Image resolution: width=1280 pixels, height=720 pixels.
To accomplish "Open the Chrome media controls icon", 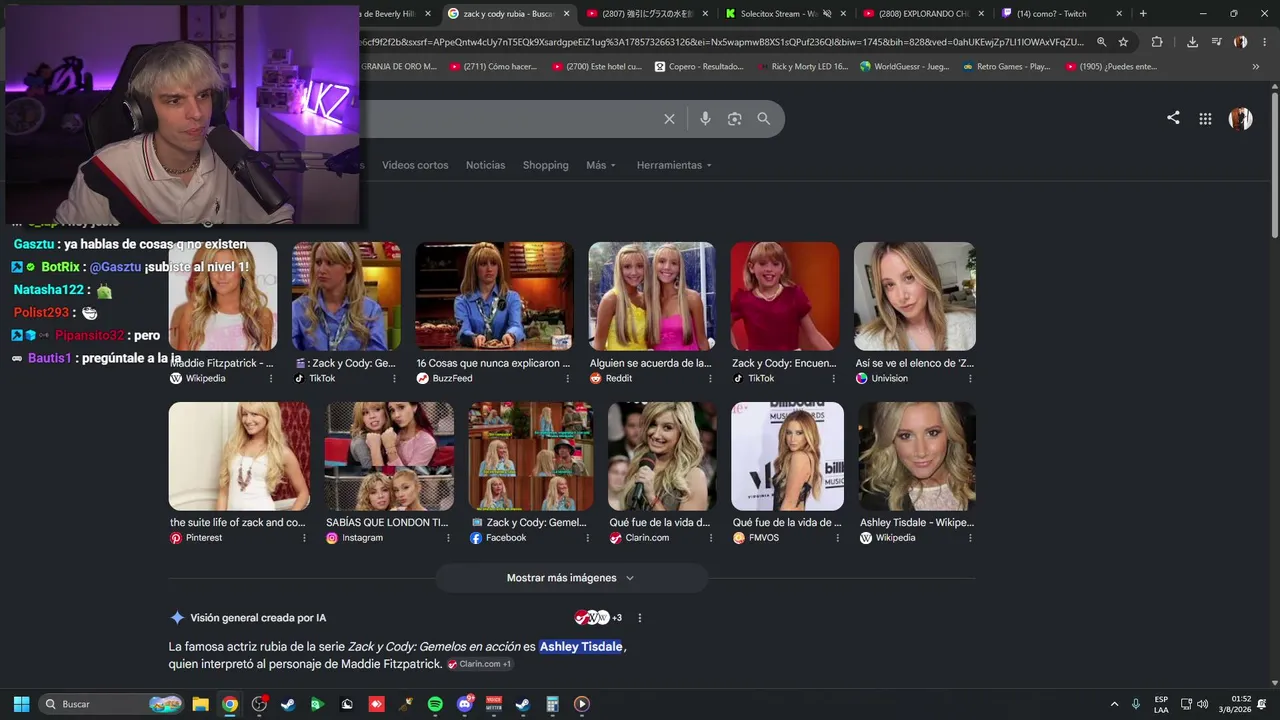I will click(x=1216, y=42).
